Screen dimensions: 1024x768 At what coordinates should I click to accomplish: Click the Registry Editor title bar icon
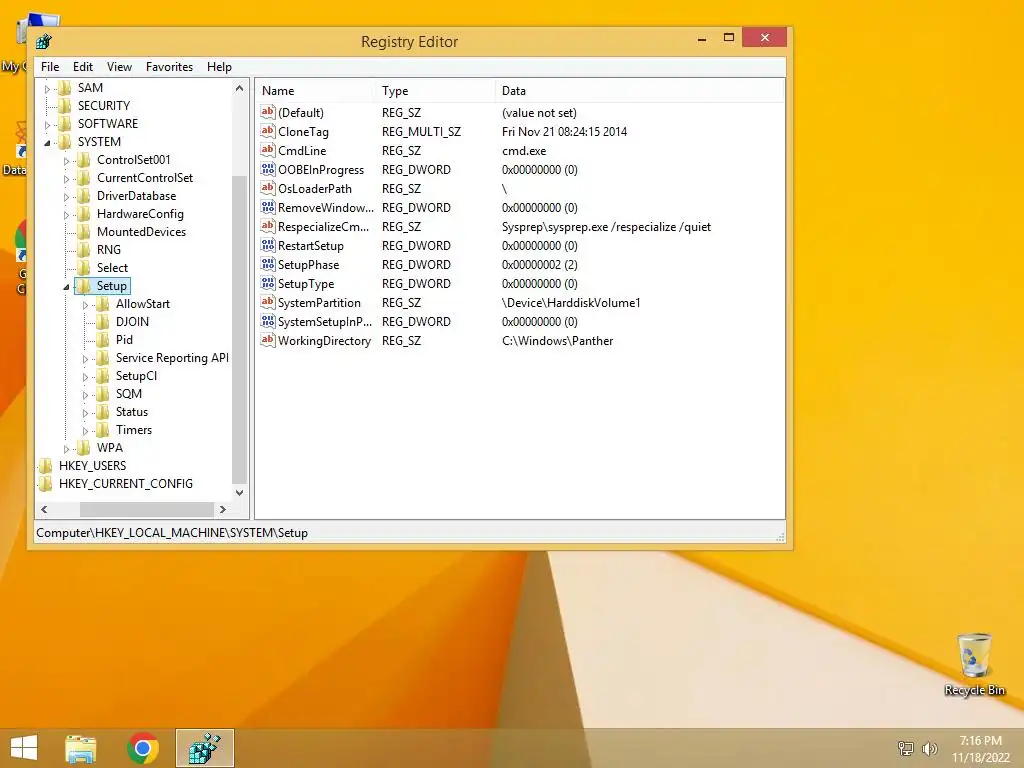pyautogui.click(x=44, y=42)
